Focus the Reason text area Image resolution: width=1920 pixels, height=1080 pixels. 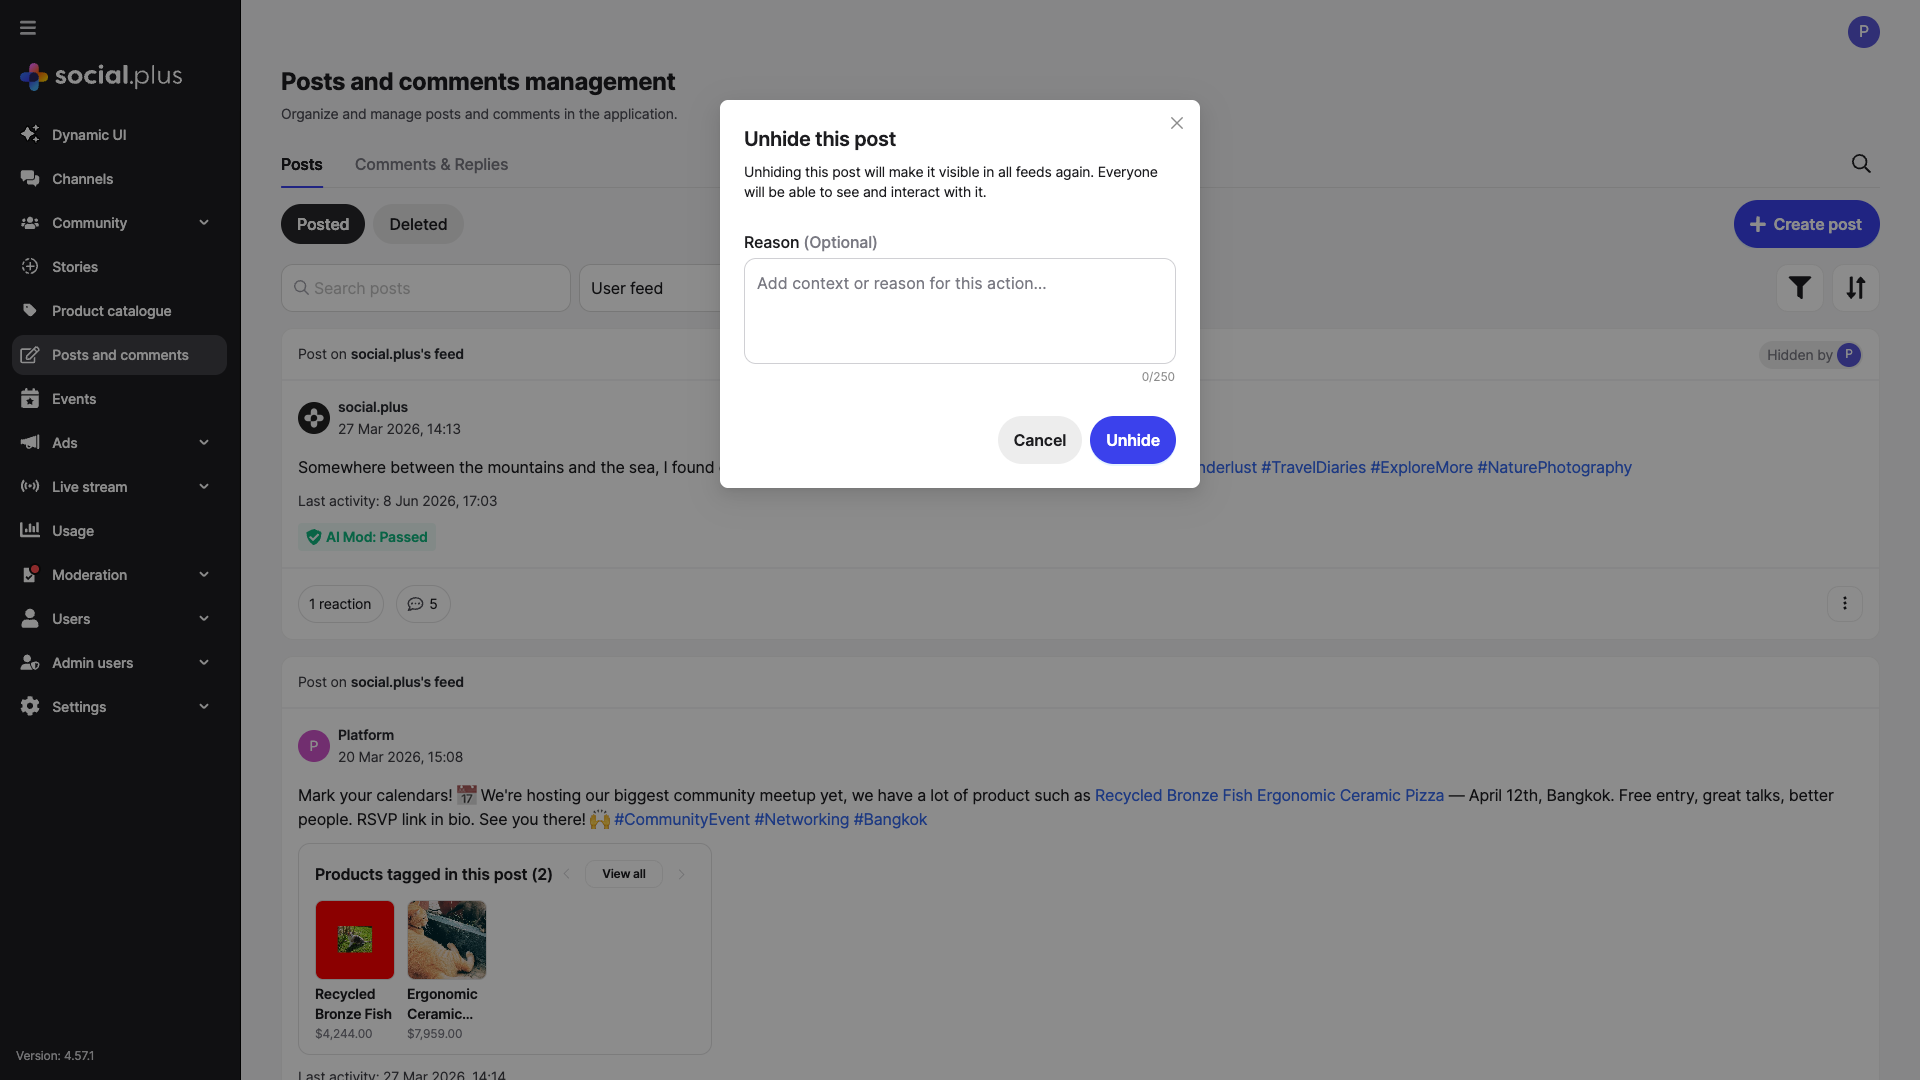[x=960, y=311]
